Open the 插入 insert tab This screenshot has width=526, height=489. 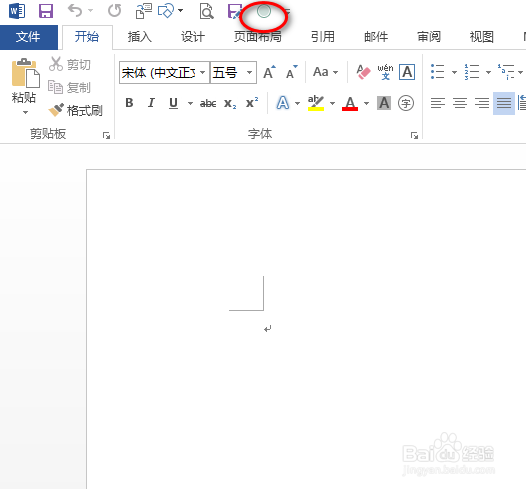tap(140, 37)
